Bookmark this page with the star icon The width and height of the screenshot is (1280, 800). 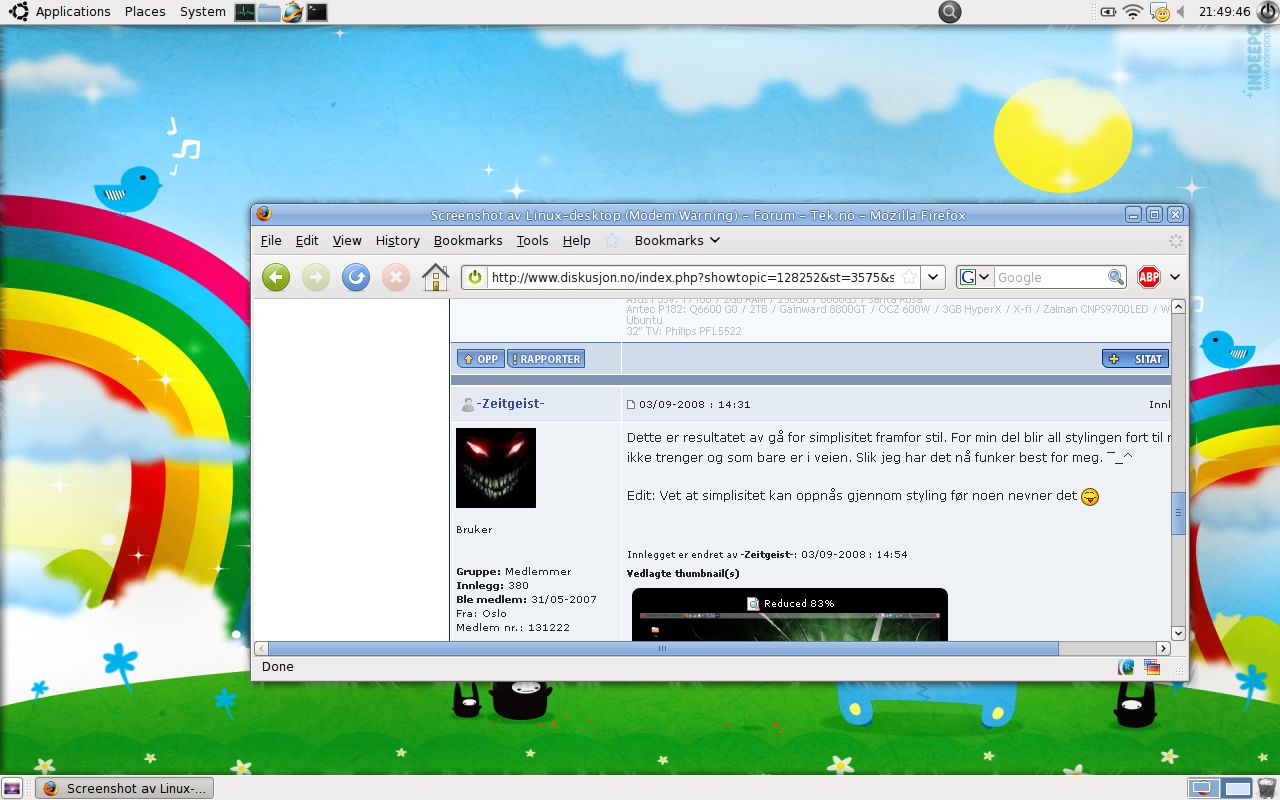click(908, 277)
